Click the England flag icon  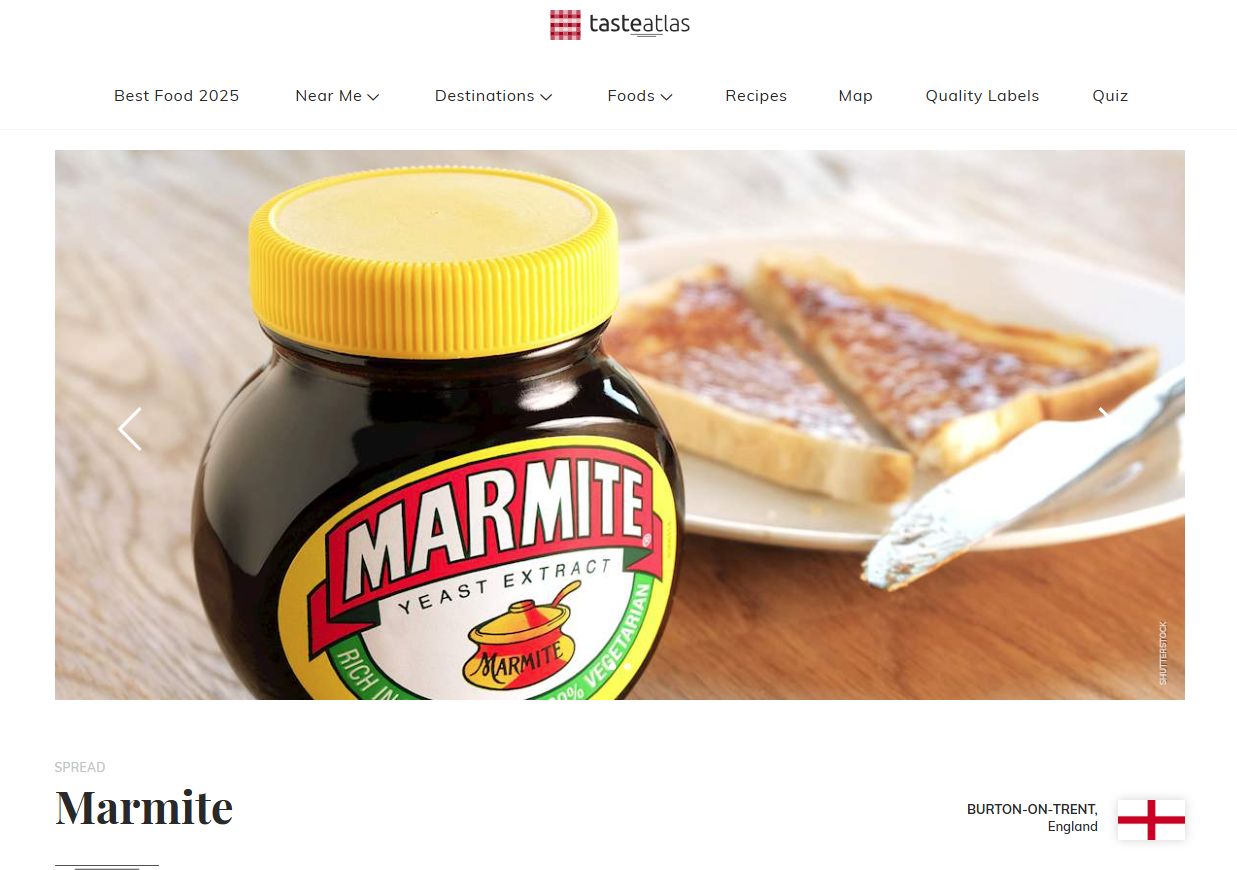pyautogui.click(x=1151, y=820)
